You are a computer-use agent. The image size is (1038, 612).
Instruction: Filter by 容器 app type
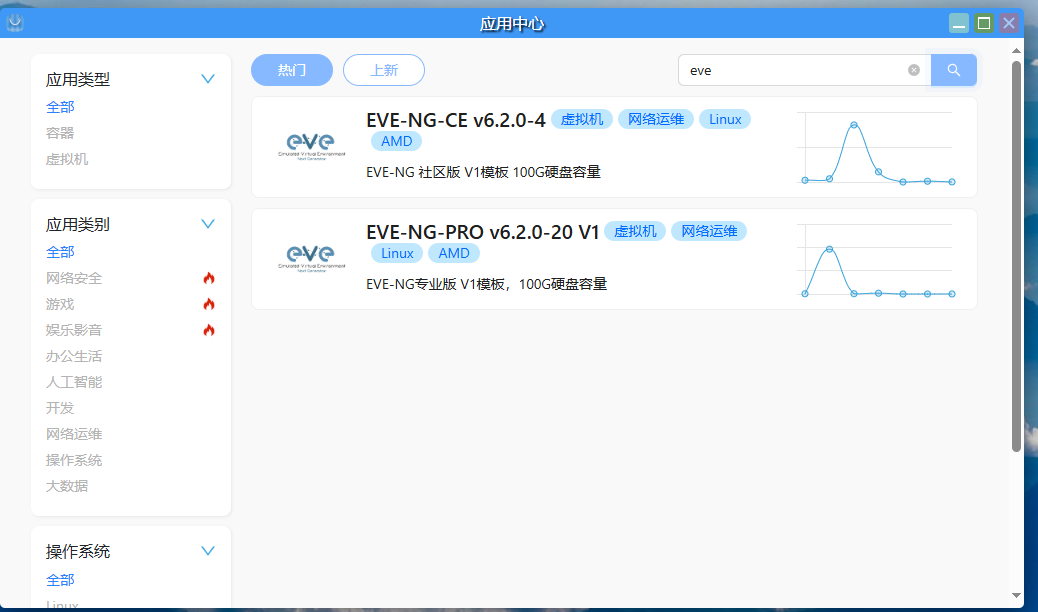click(x=60, y=133)
